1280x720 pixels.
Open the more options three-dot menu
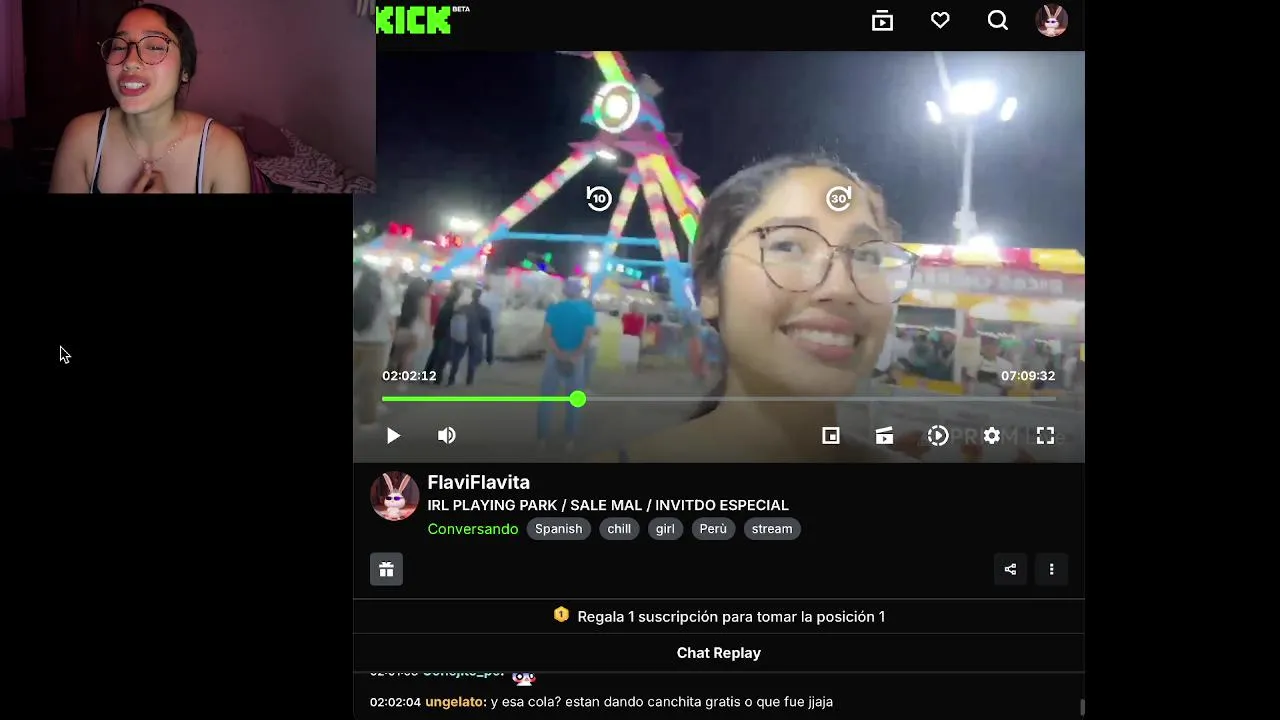pyautogui.click(x=1051, y=569)
